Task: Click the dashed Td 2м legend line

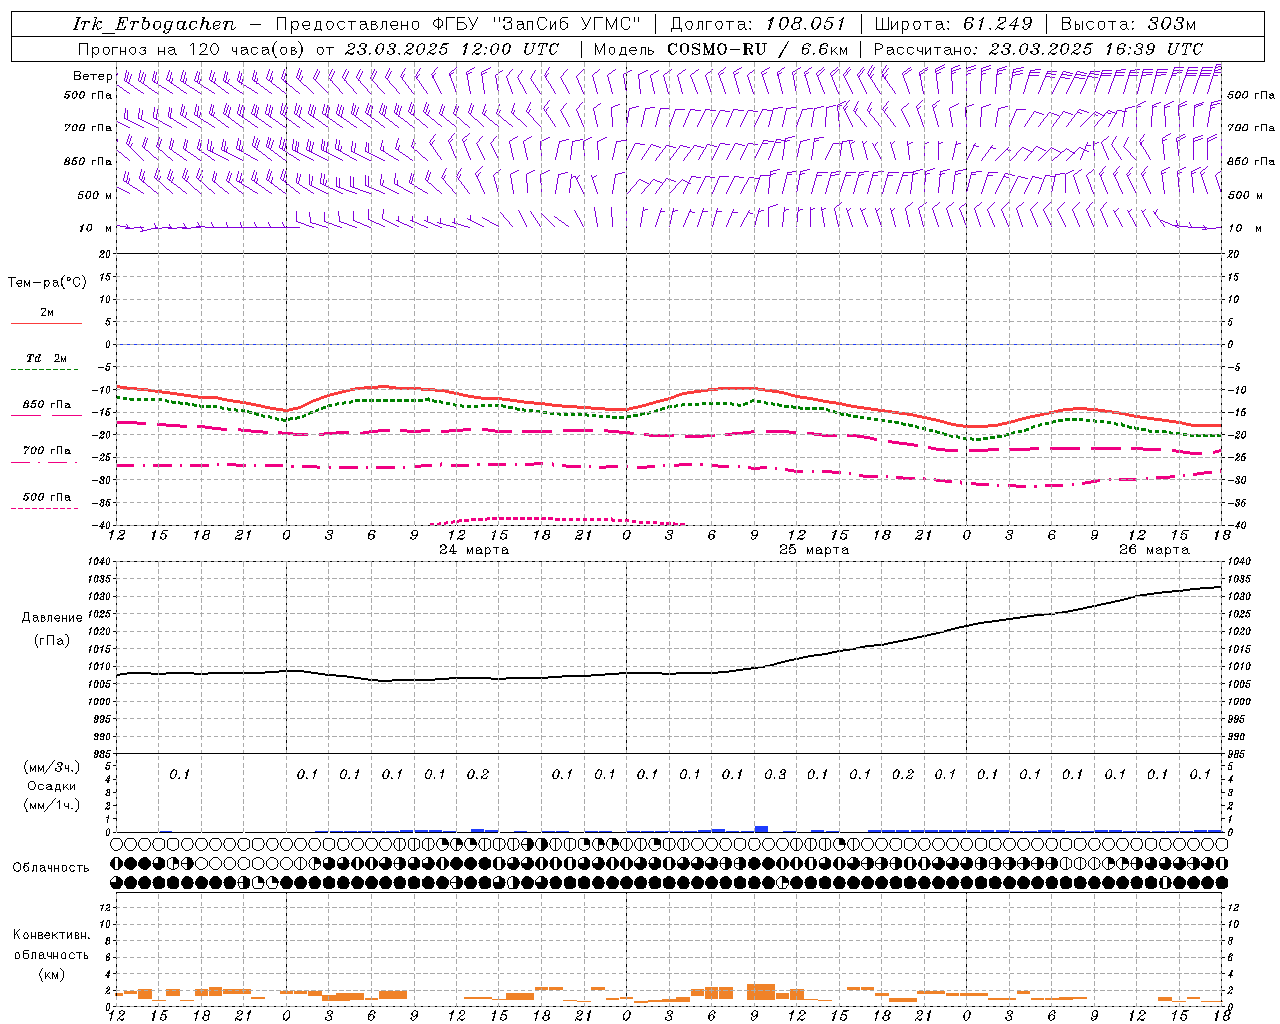Action: pyautogui.click(x=46, y=370)
